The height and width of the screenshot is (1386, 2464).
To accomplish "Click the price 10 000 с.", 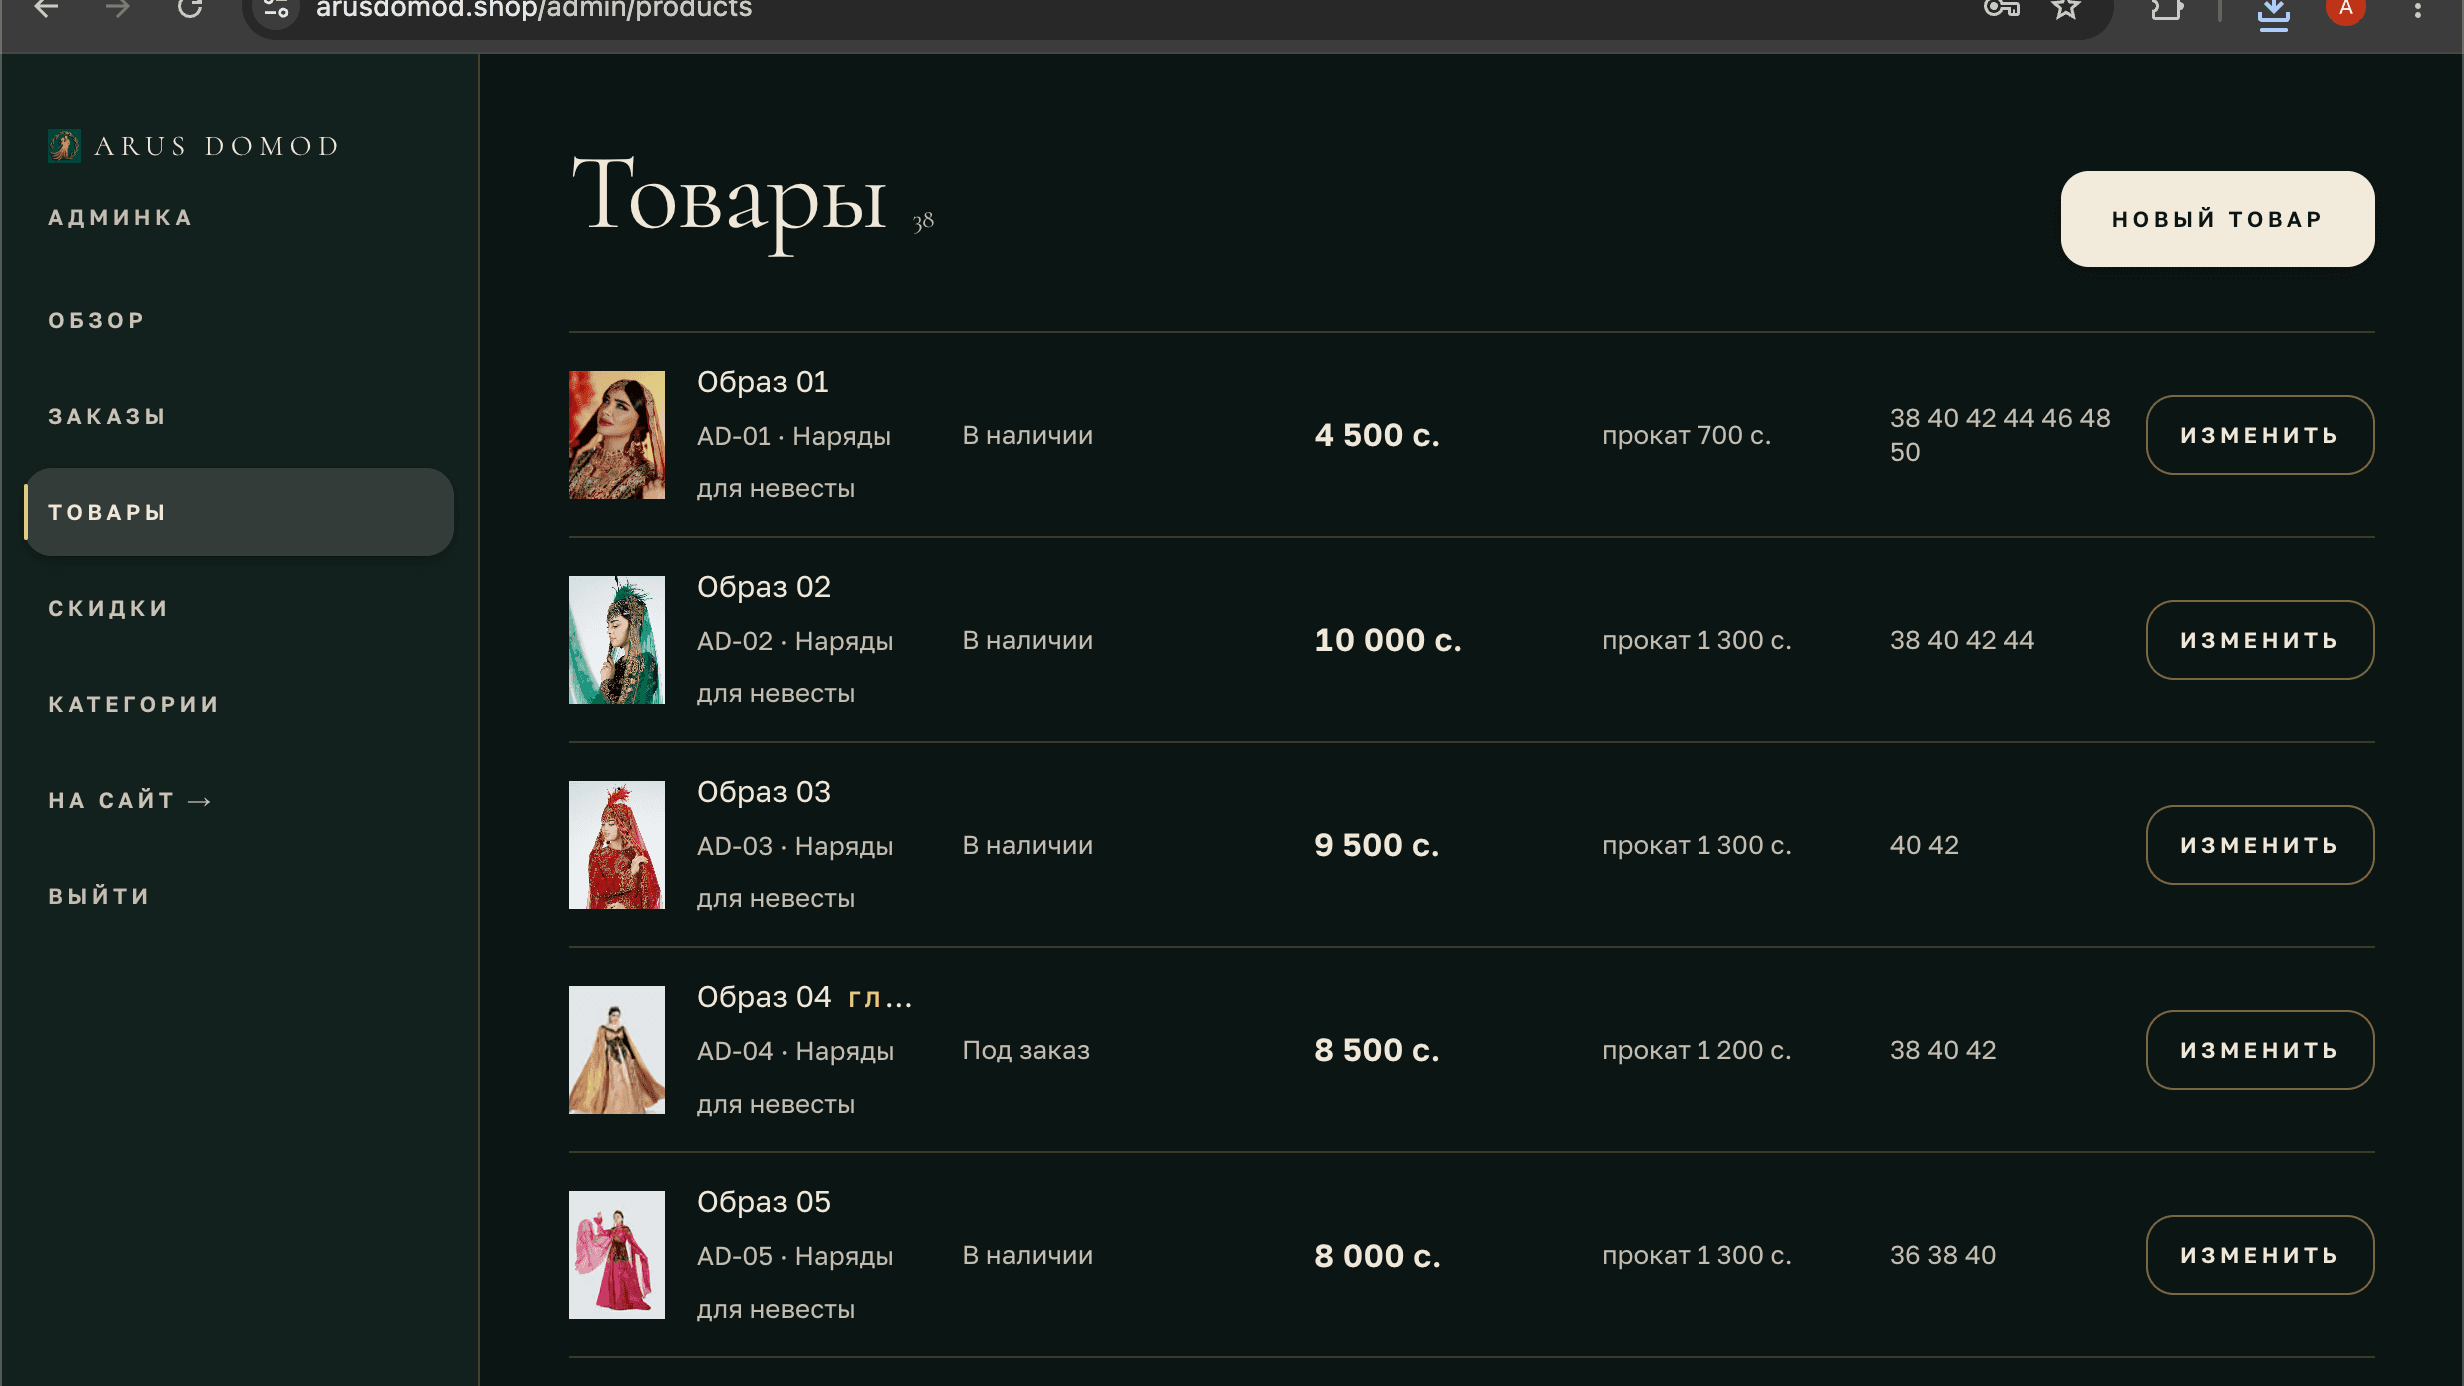I will tap(1388, 640).
